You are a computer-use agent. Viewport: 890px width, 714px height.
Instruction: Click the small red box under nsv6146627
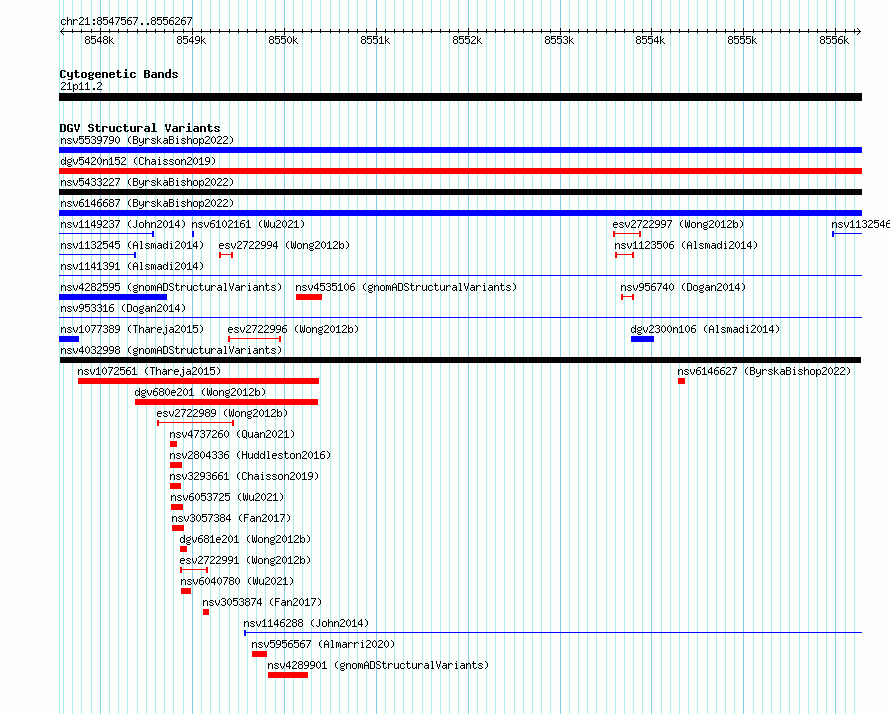point(681,381)
